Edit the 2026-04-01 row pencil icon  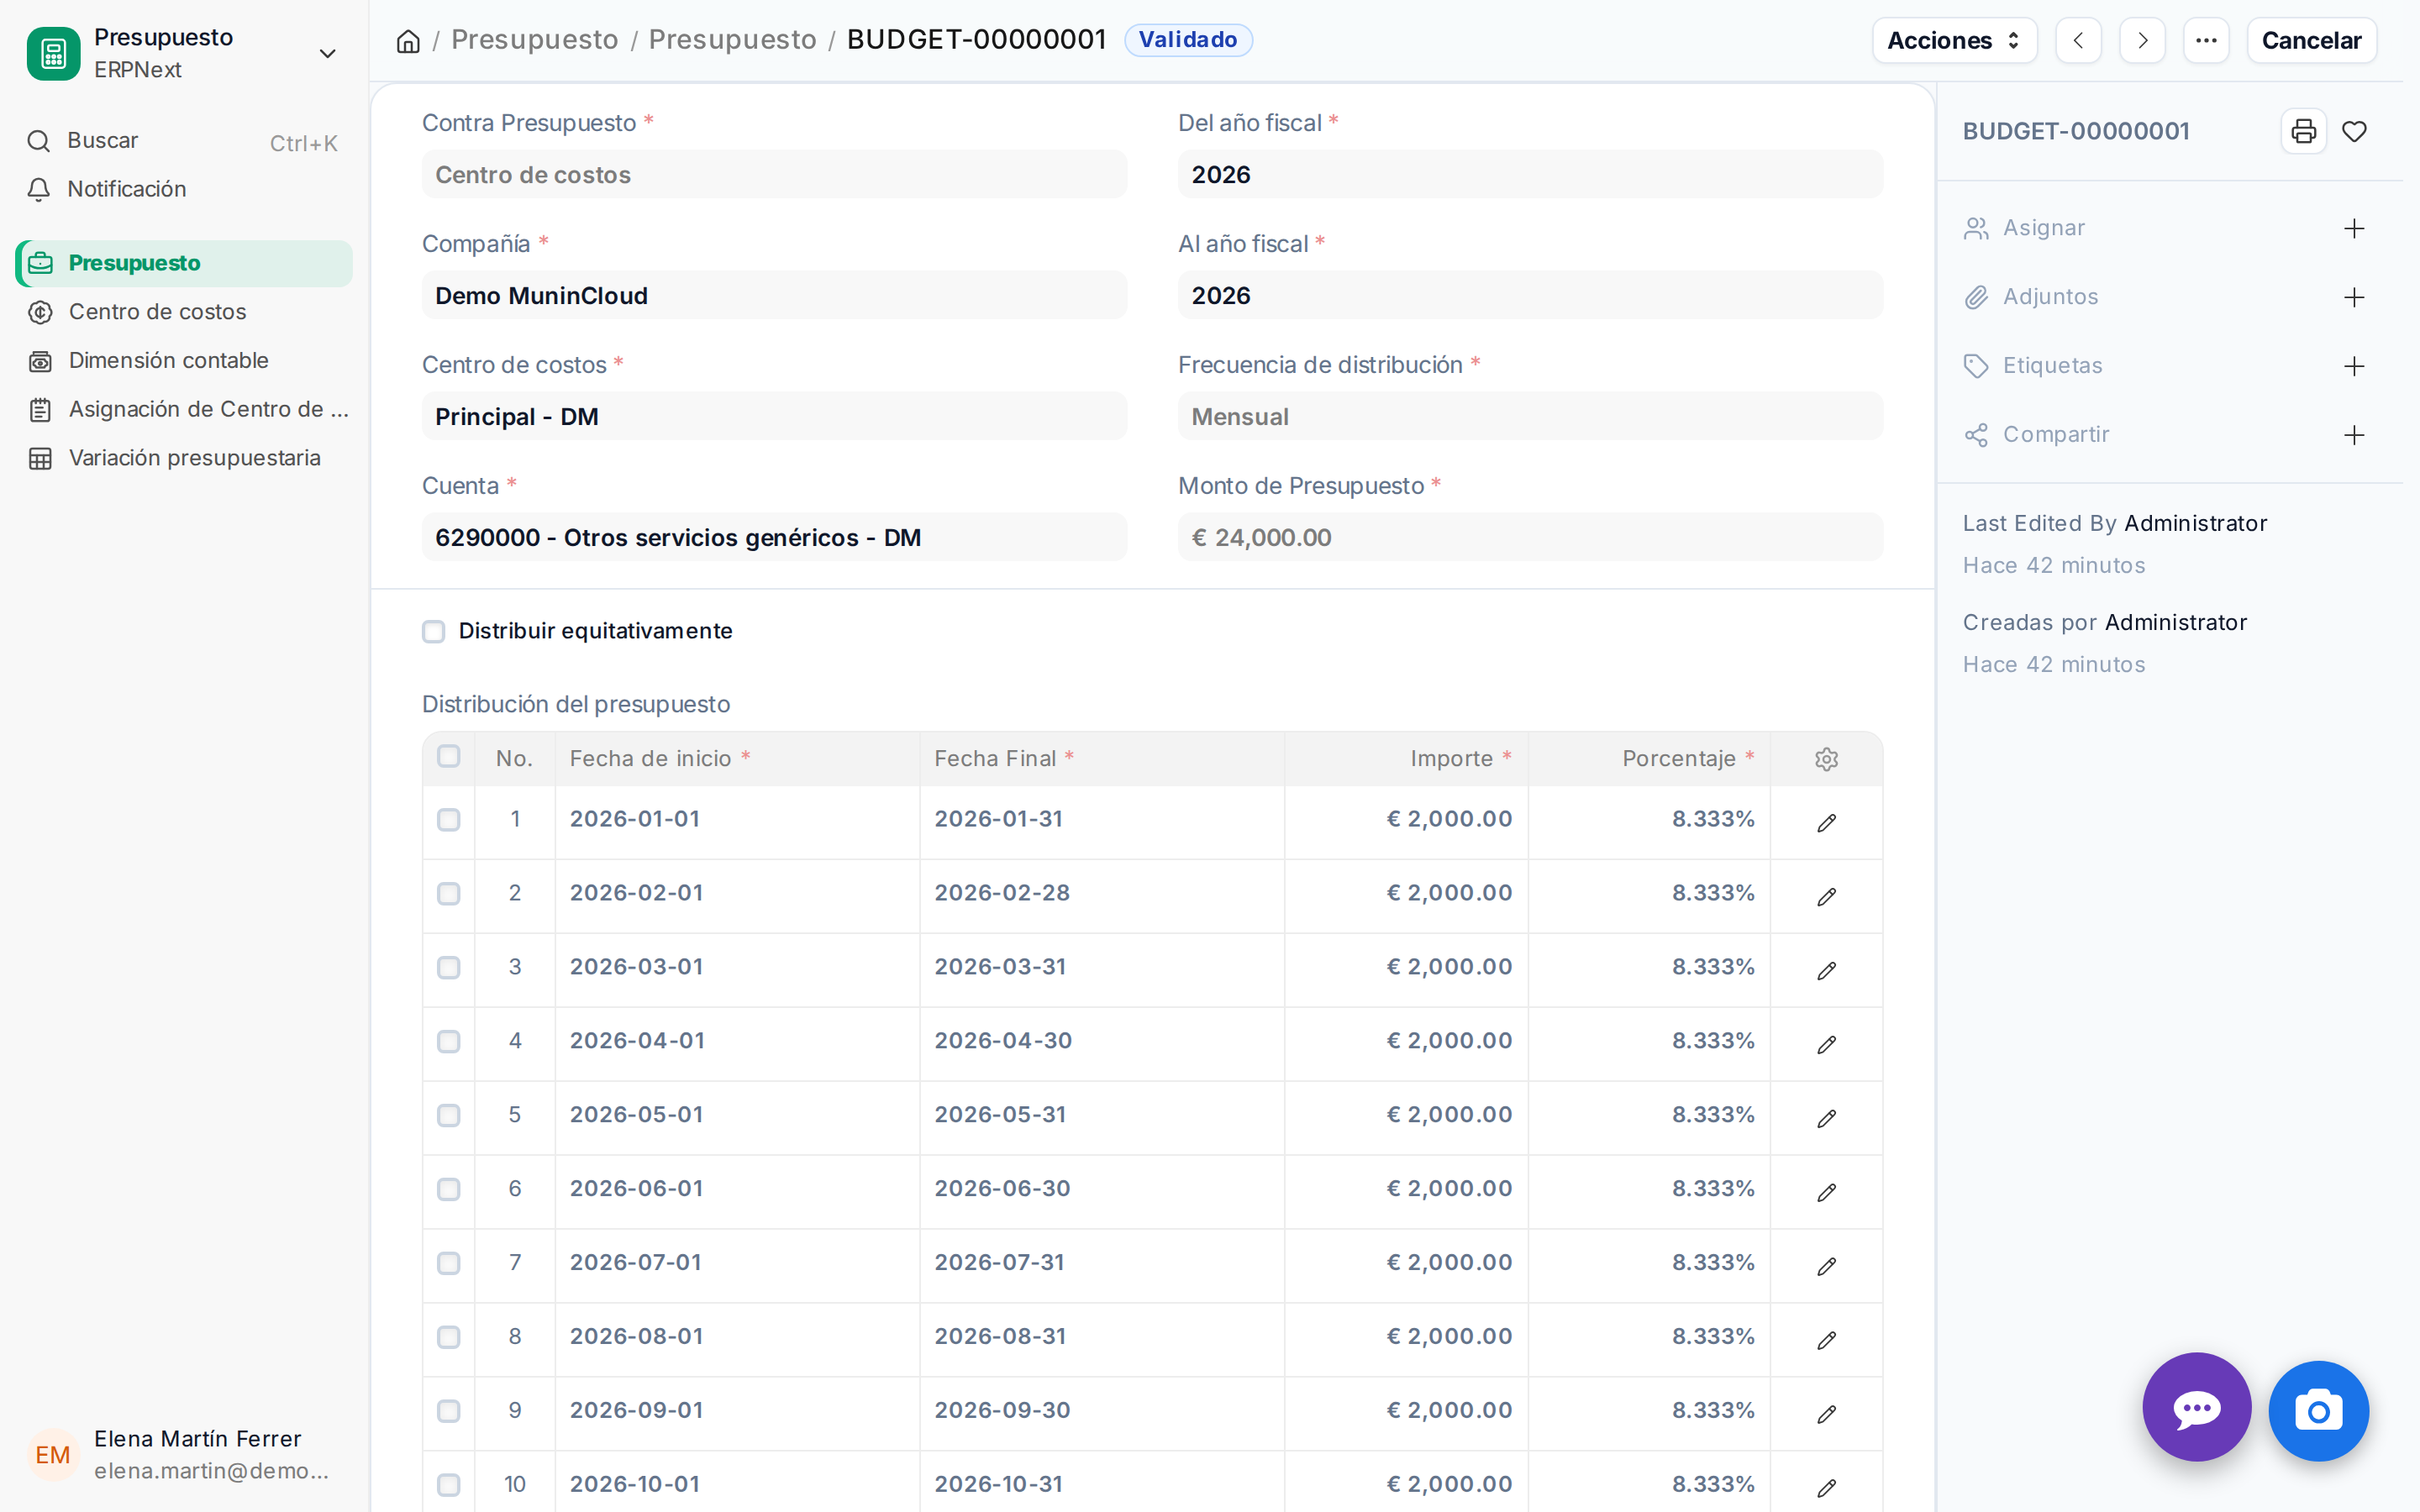(1826, 1044)
